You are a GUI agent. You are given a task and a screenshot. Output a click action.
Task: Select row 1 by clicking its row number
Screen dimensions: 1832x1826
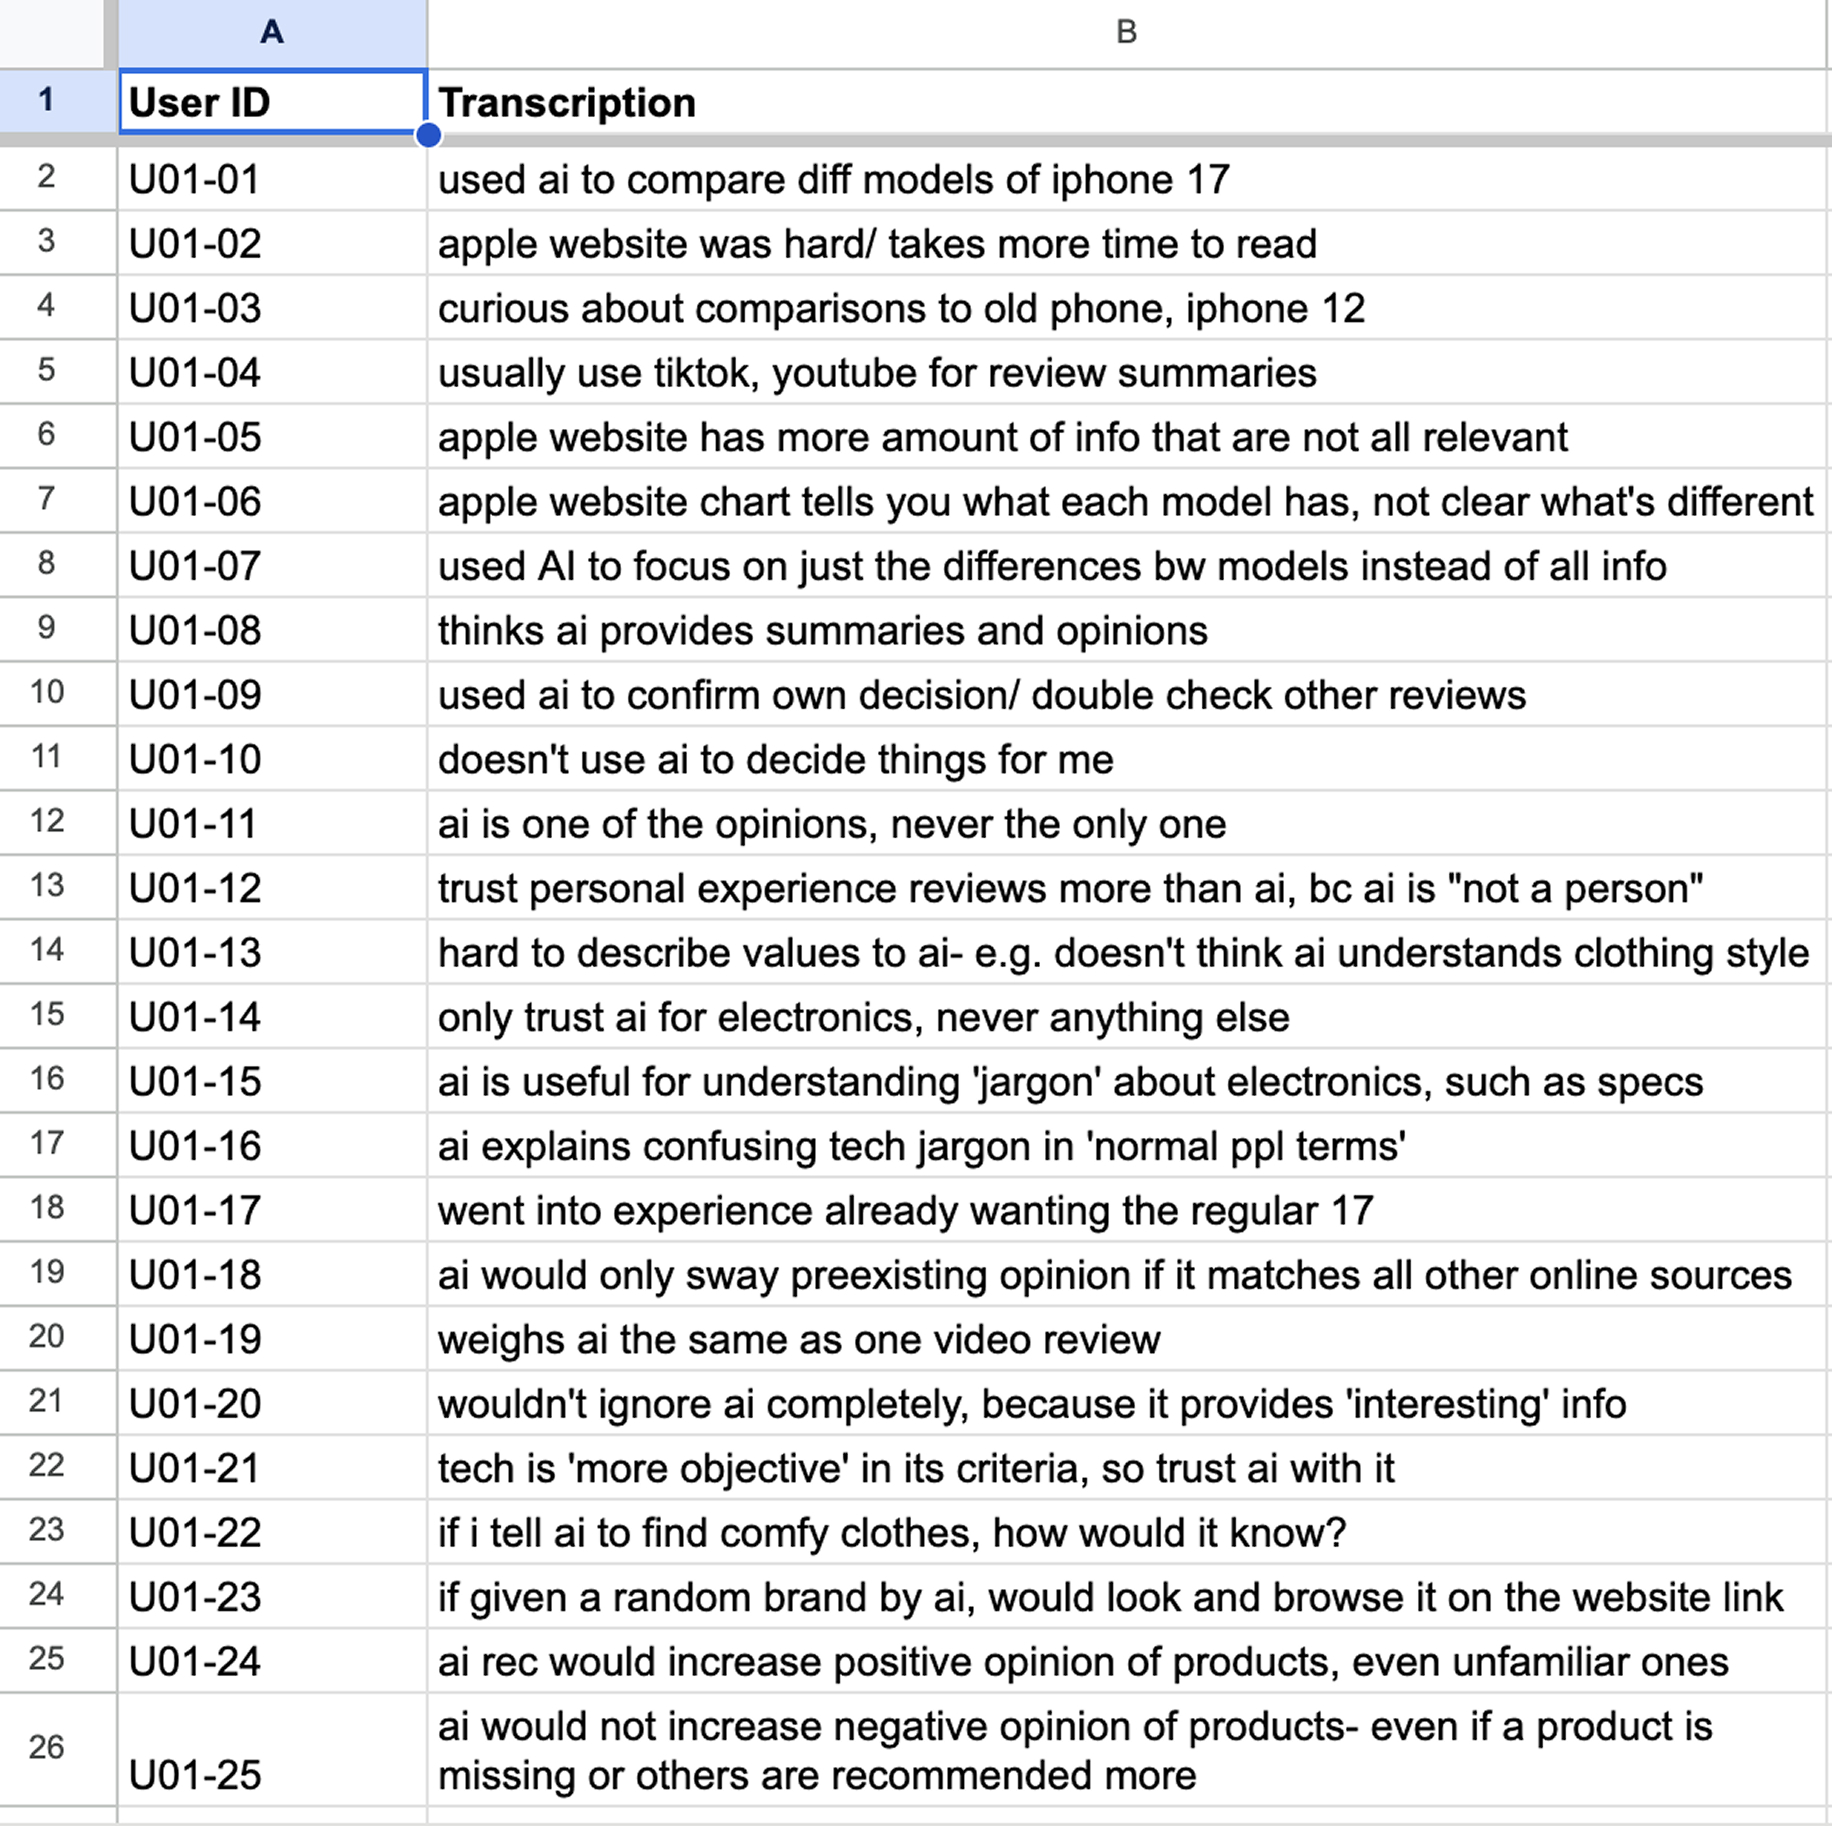45,101
